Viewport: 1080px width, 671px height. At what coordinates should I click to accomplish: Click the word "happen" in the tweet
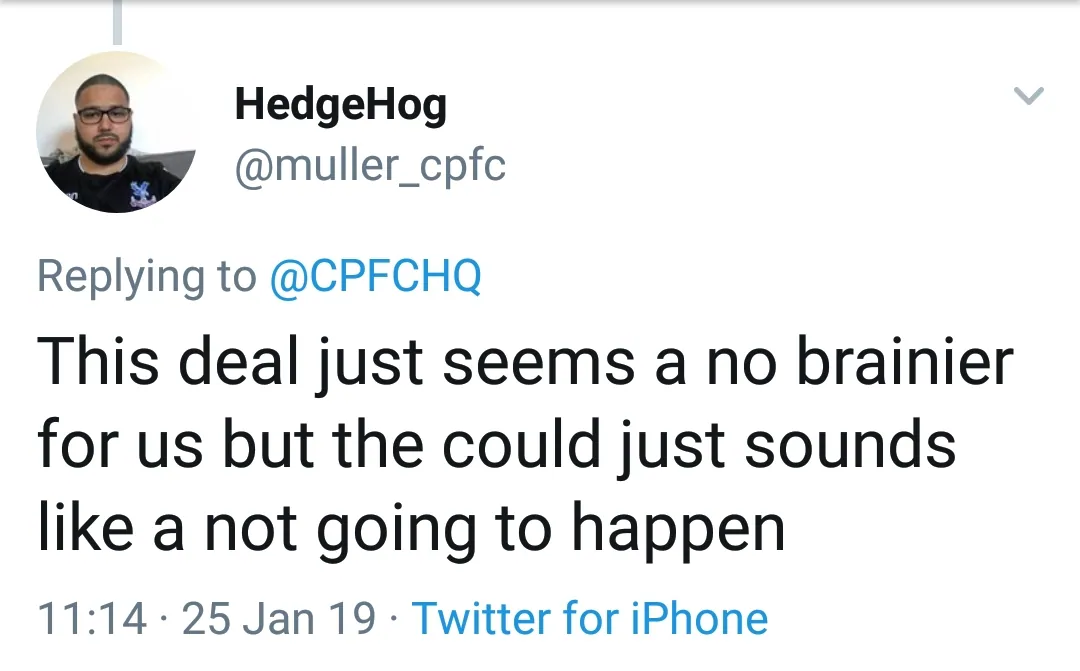[x=678, y=530]
